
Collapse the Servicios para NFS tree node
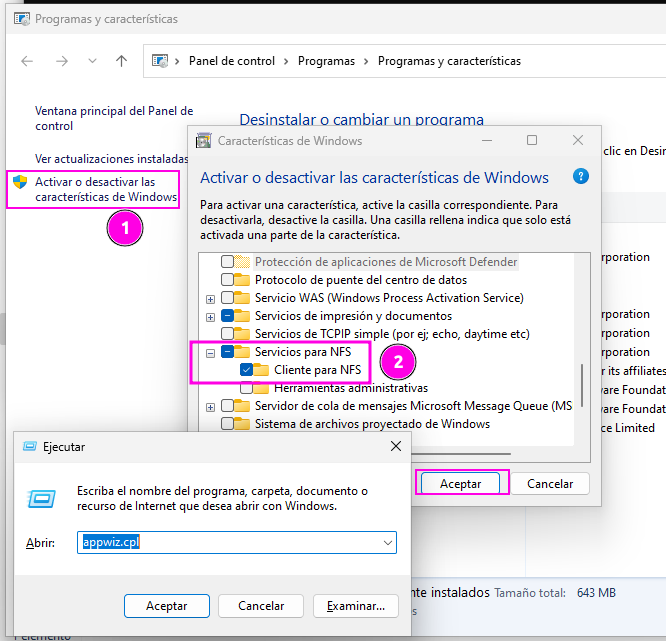click(210, 352)
